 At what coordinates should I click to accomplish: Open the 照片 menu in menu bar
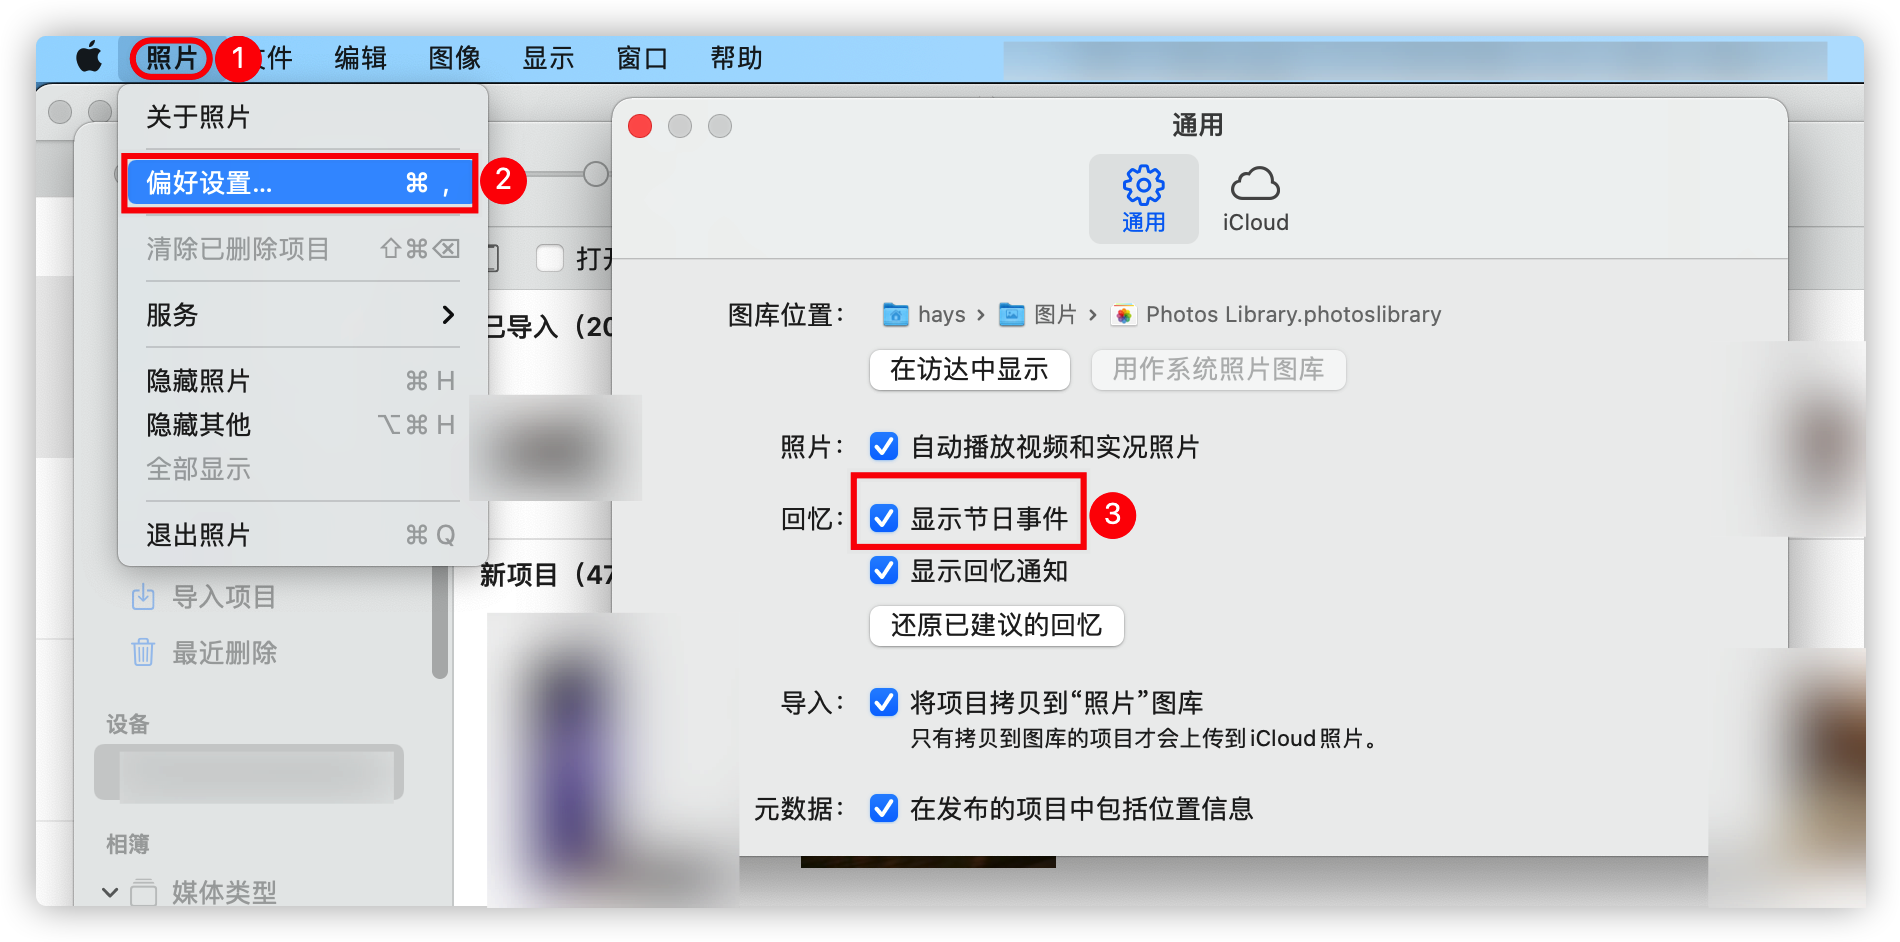click(172, 58)
